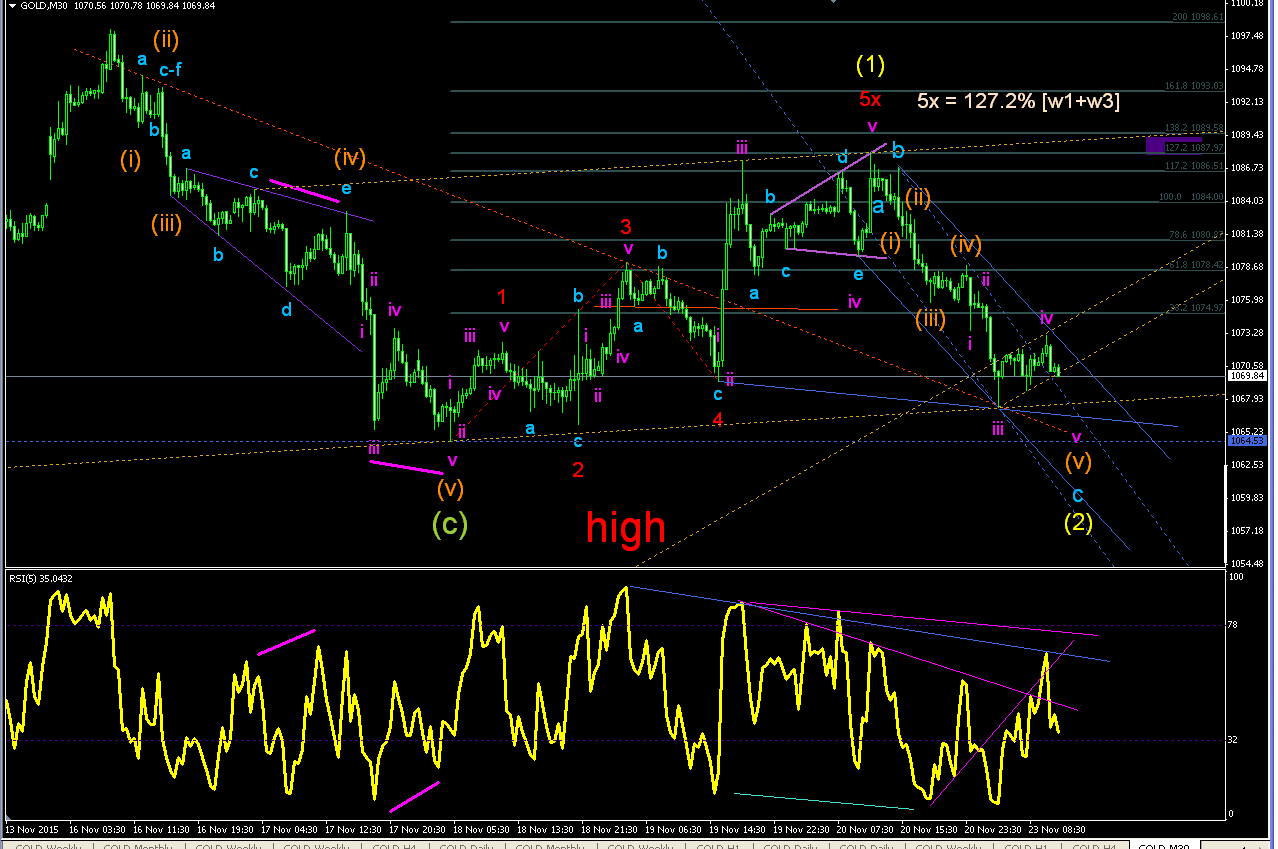The image size is (1278, 849).
Task: Click the red wave label 2
Action: 578,469
